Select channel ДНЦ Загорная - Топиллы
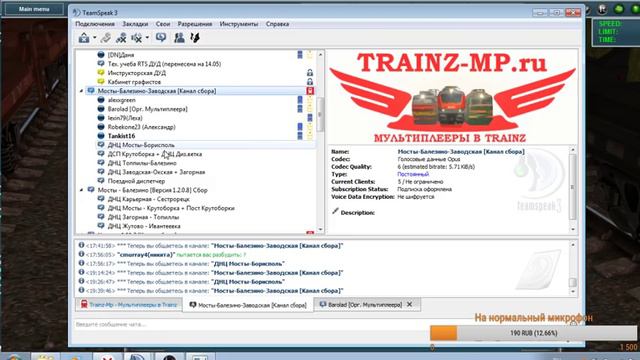 143,217
